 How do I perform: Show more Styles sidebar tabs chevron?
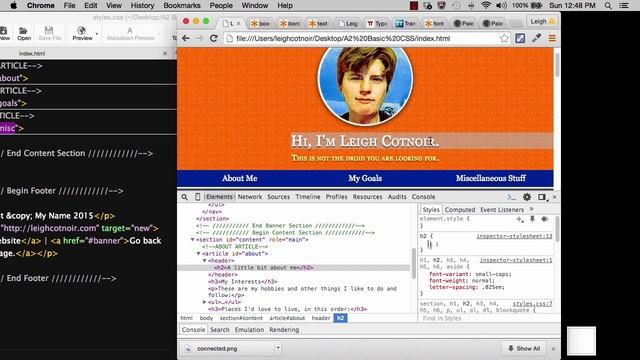click(x=531, y=209)
